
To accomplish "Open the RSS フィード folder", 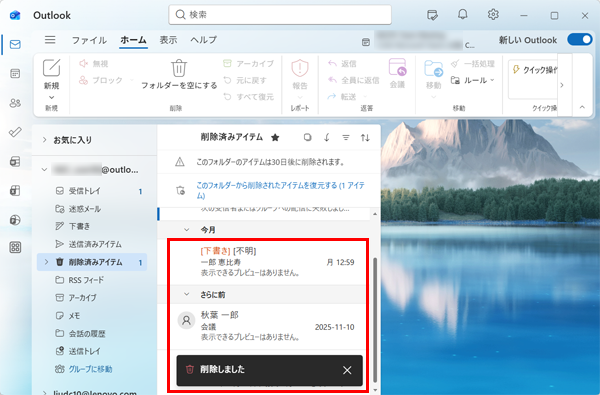I will coord(92,280).
